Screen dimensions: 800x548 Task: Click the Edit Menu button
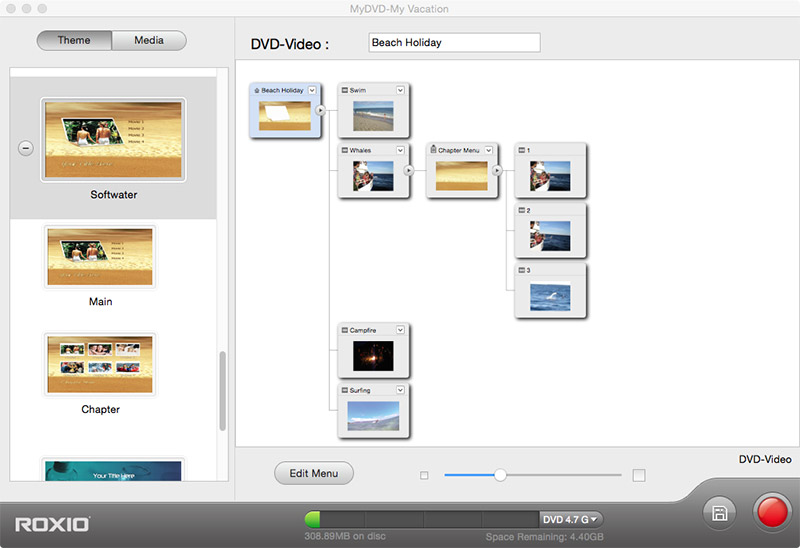tap(314, 474)
